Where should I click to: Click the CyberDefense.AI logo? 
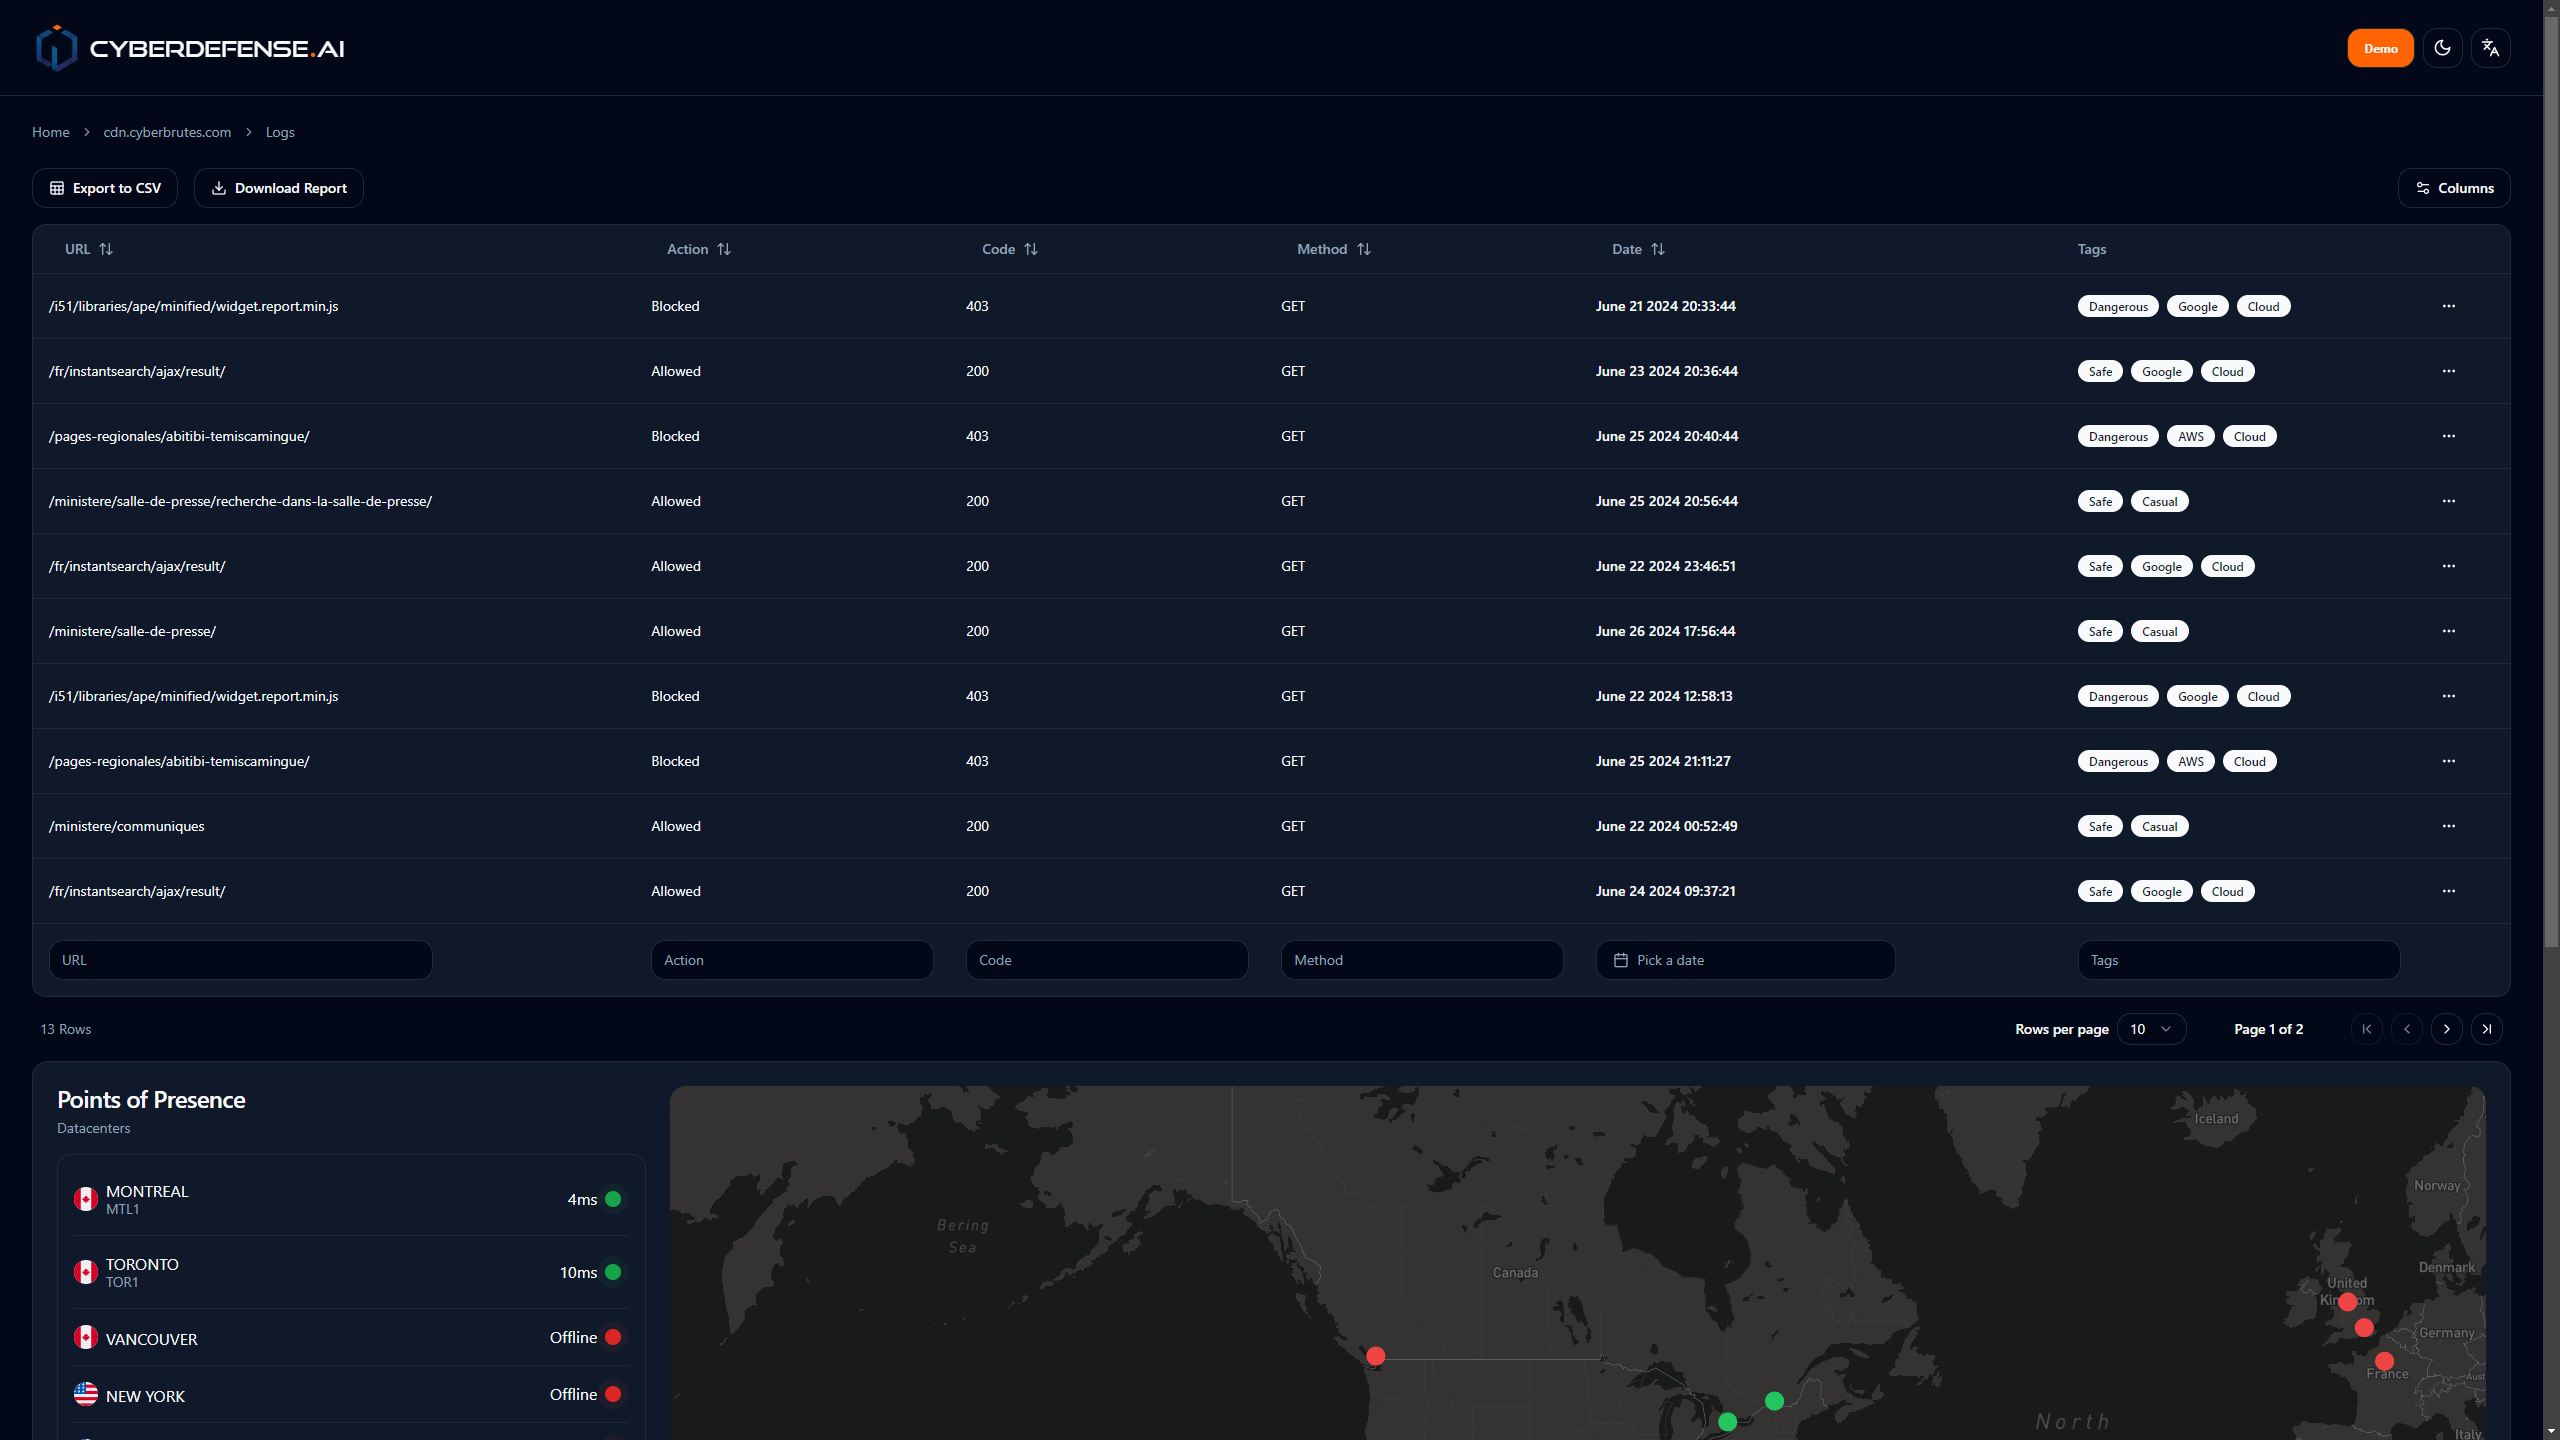tap(190, 48)
